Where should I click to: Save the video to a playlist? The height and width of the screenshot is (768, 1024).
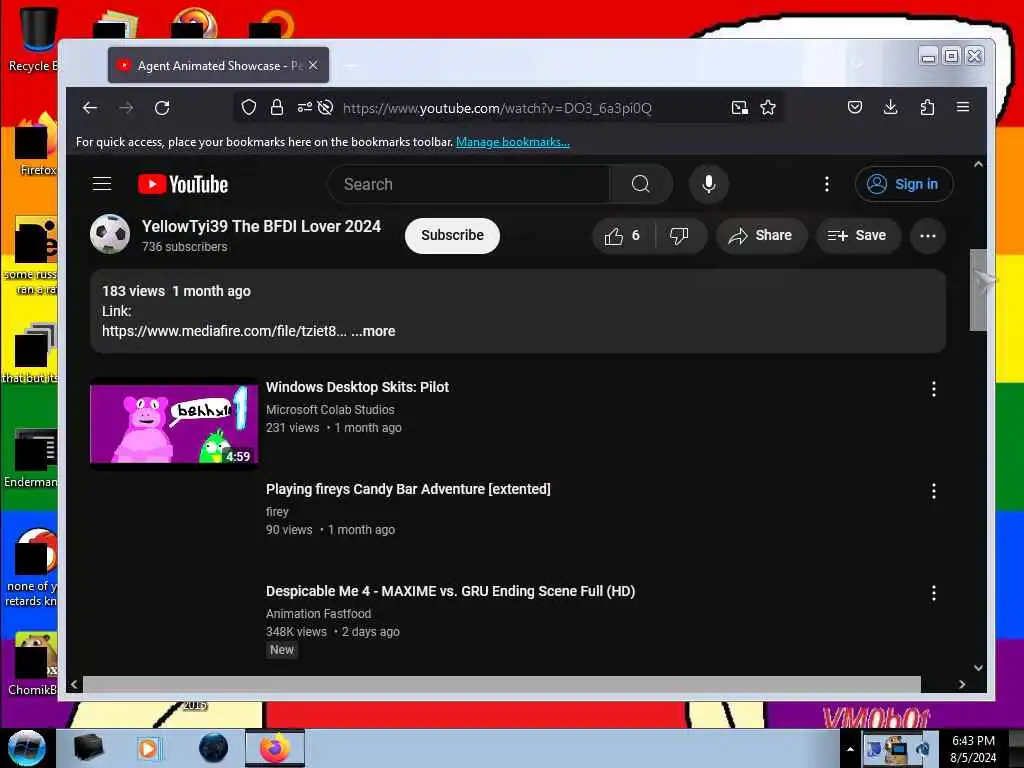858,236
